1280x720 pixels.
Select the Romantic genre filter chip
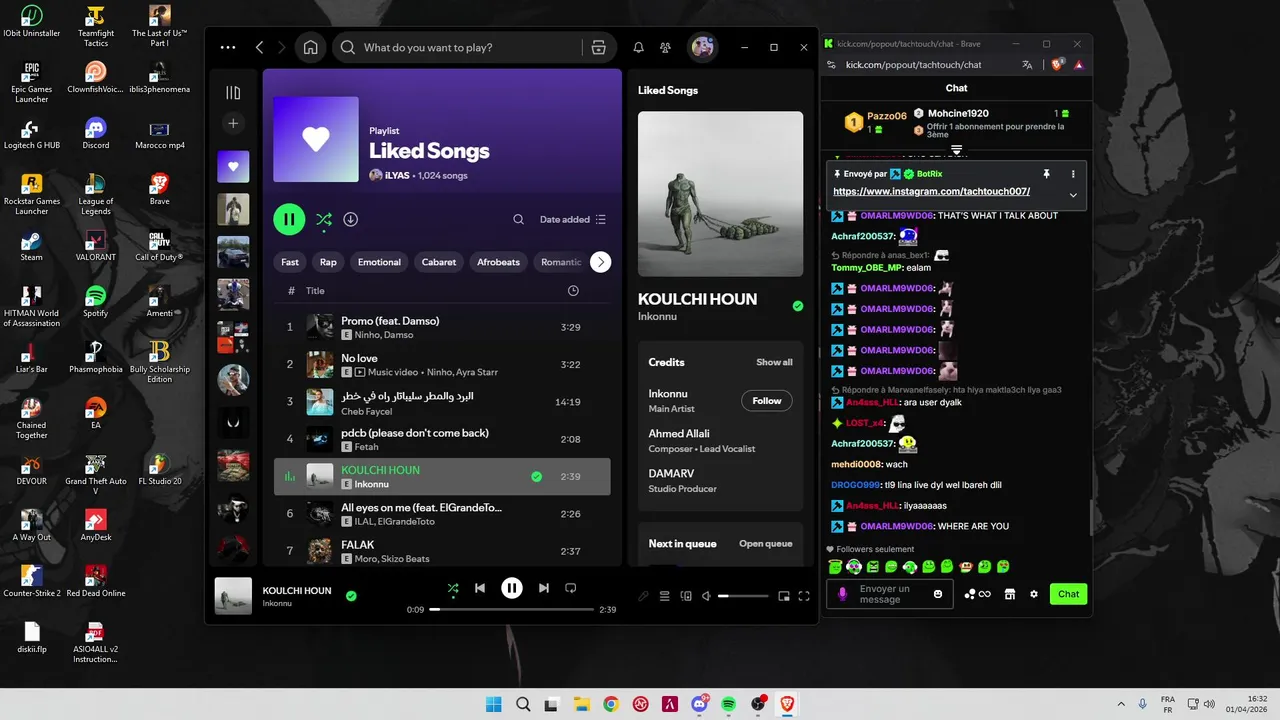(x=561, y=262)
